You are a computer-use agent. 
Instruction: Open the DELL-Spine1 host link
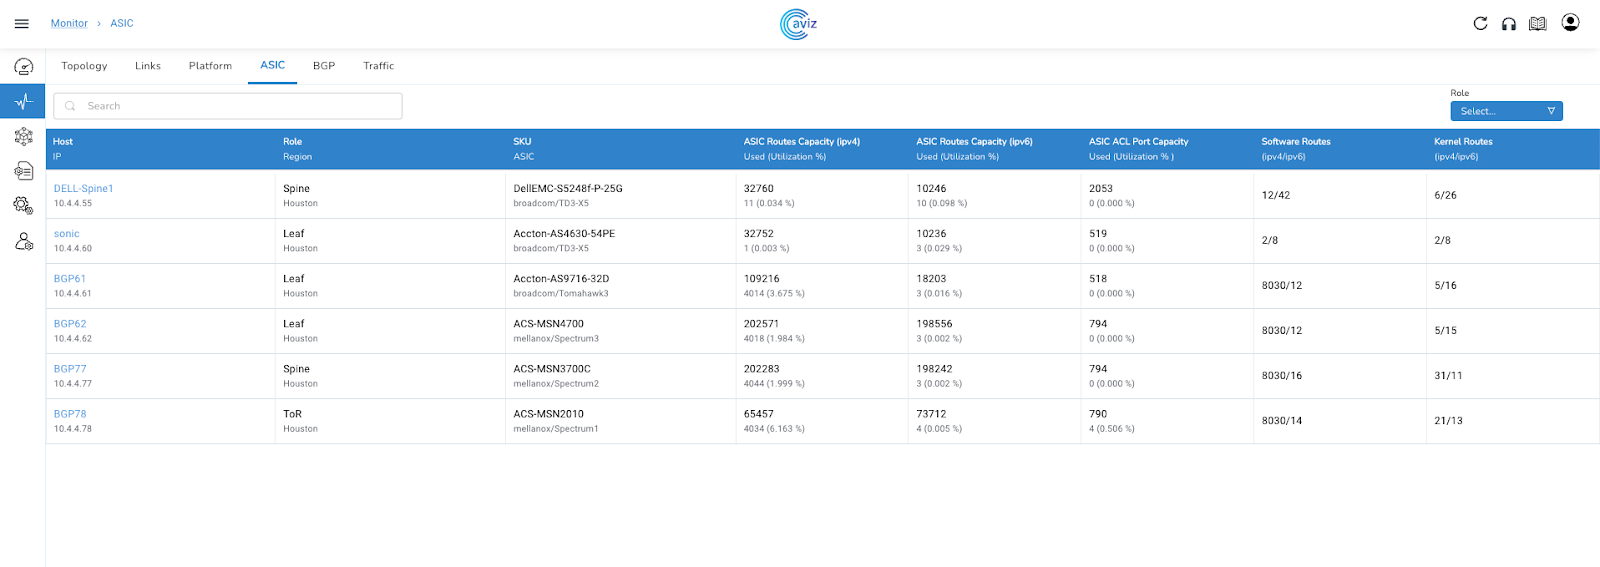tap(83, 188)
